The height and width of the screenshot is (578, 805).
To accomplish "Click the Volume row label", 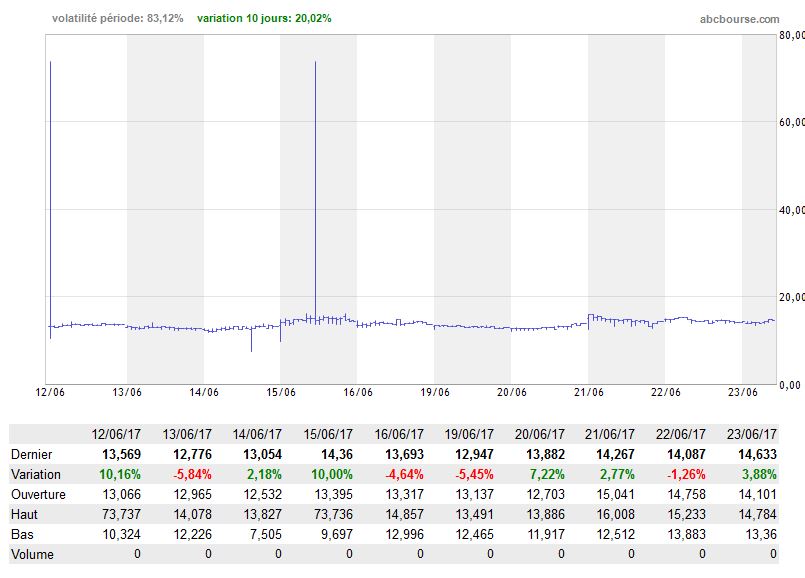I will [32, 554].
